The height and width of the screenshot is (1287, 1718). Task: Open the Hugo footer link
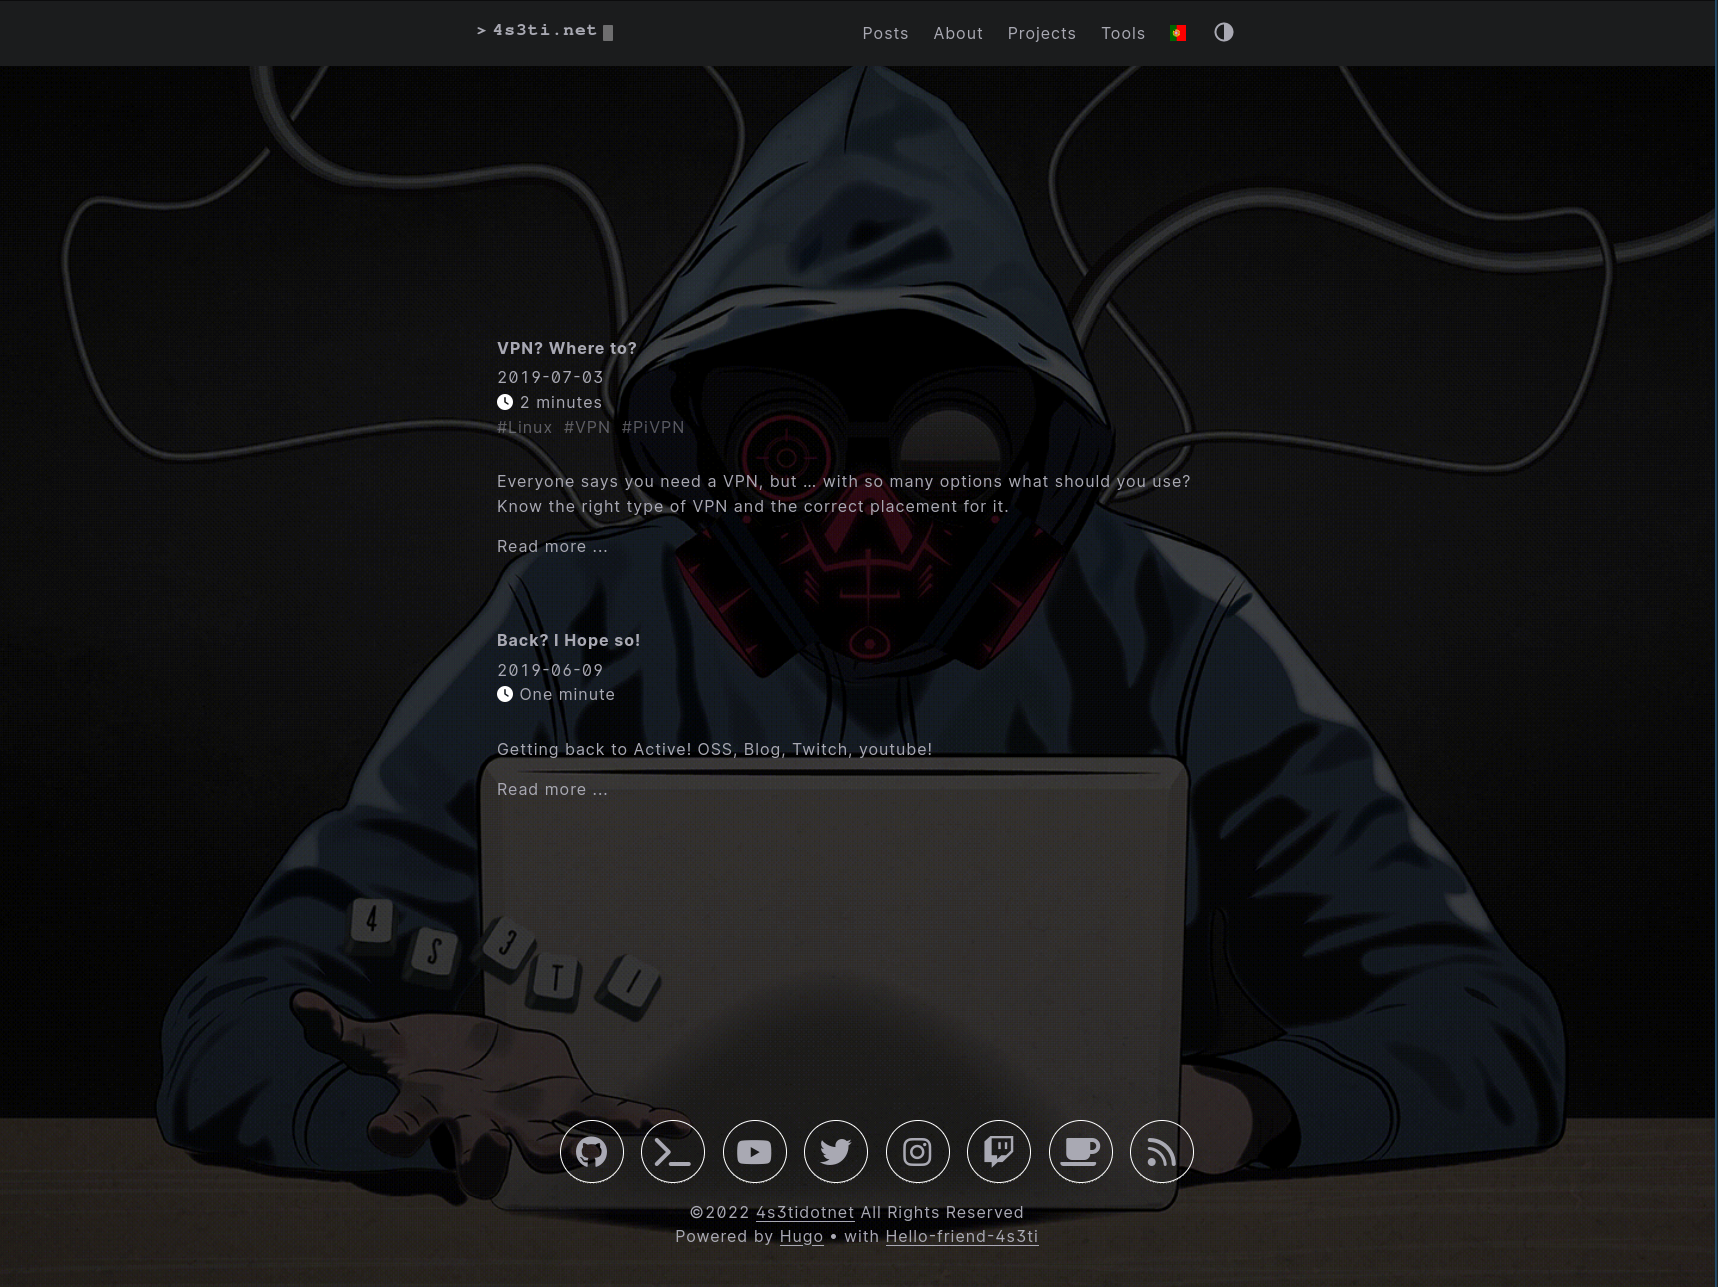pos(801,1236)
